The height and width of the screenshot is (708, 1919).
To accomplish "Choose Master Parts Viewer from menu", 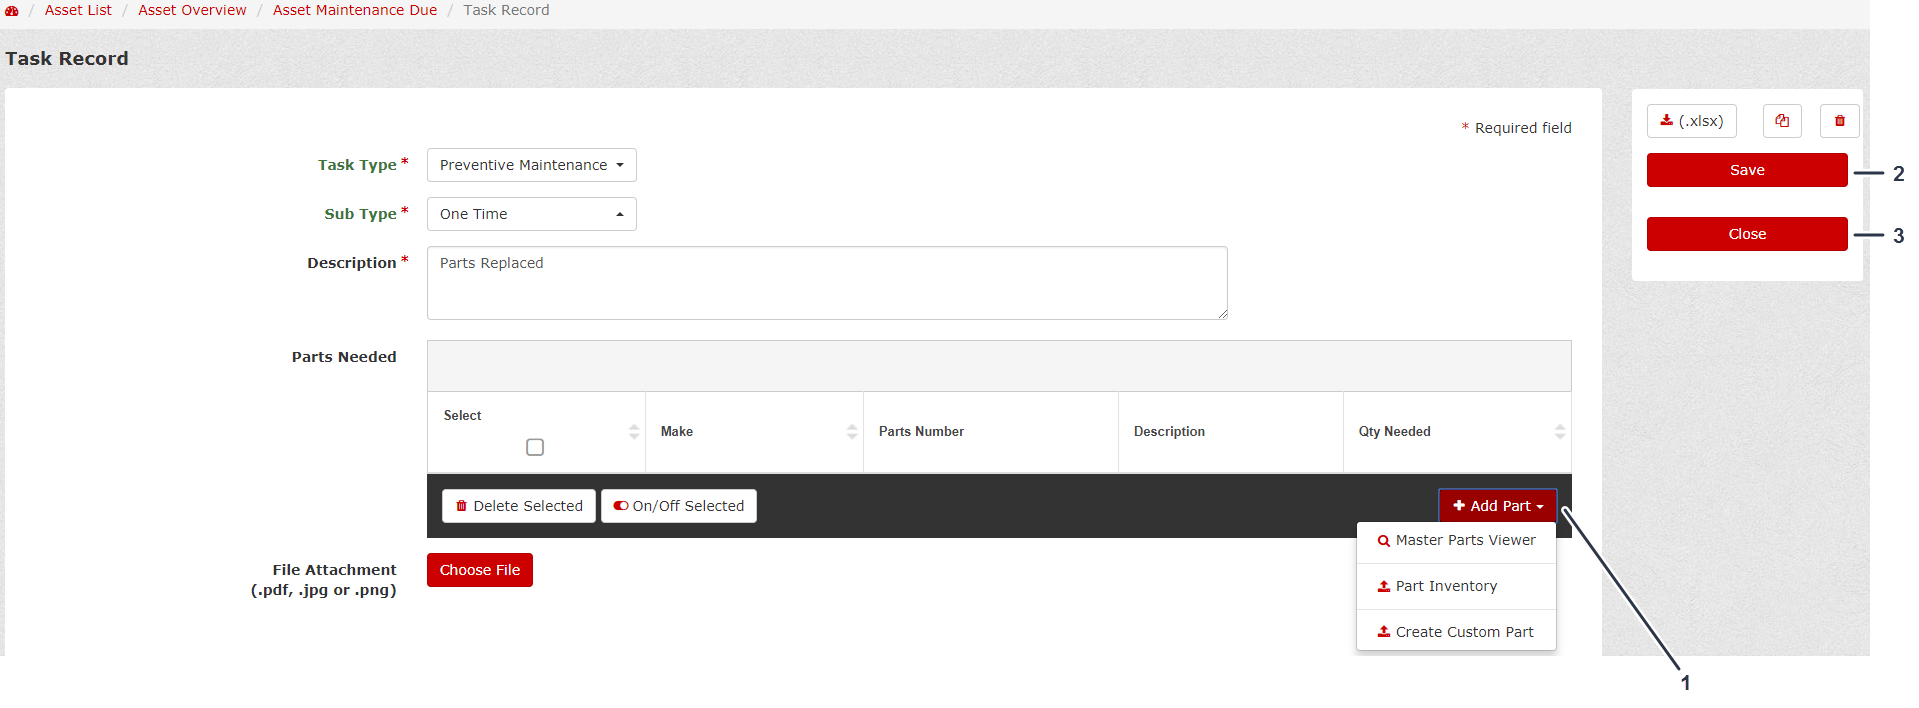I will (1456, 540).
